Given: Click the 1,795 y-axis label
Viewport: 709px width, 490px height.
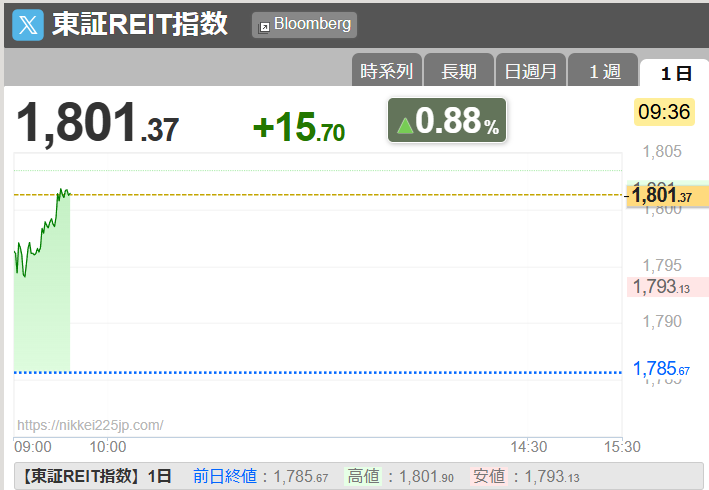Looking at the screenshot, I should point(662,265).
